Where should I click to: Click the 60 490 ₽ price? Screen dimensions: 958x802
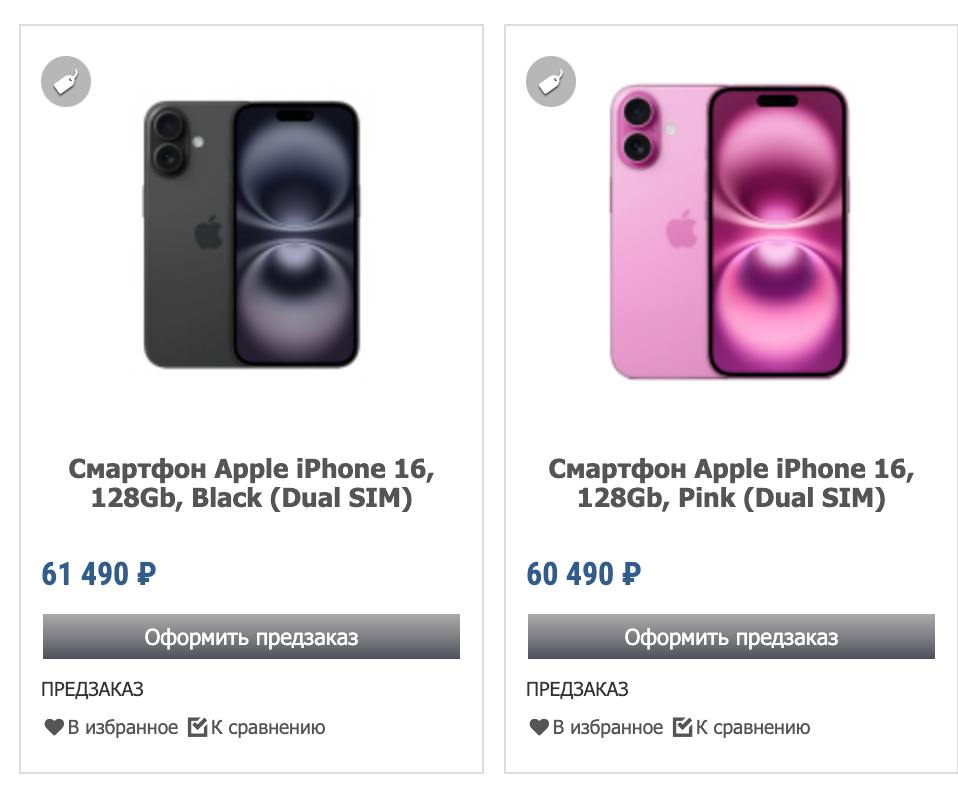tap(583, 574)
